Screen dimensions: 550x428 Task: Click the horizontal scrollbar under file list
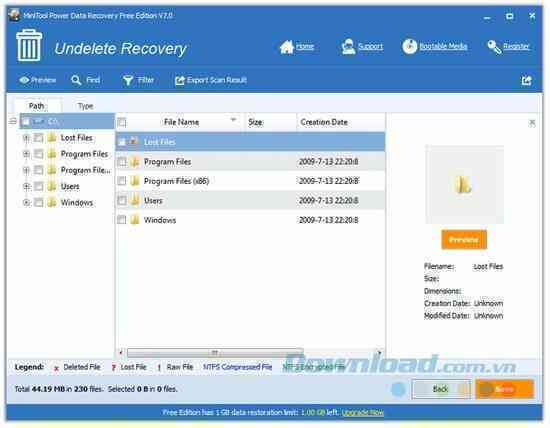pyautogui.click(x=215, y=352)
